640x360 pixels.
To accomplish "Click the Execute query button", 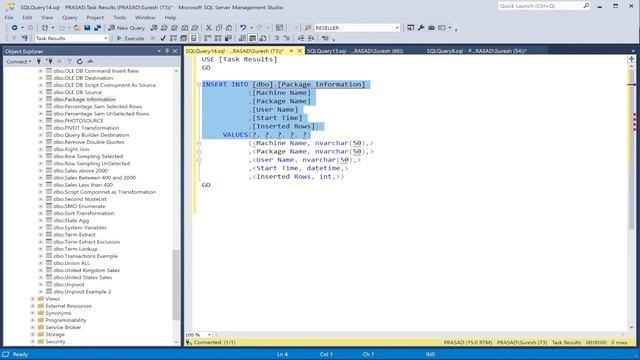I will tap(130, 38).
